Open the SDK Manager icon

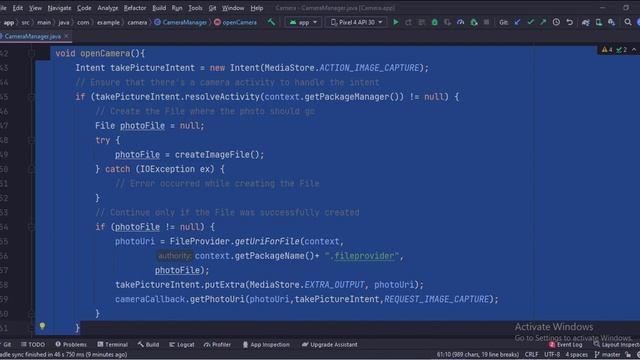pyautogui.click(x=611, y=22)
